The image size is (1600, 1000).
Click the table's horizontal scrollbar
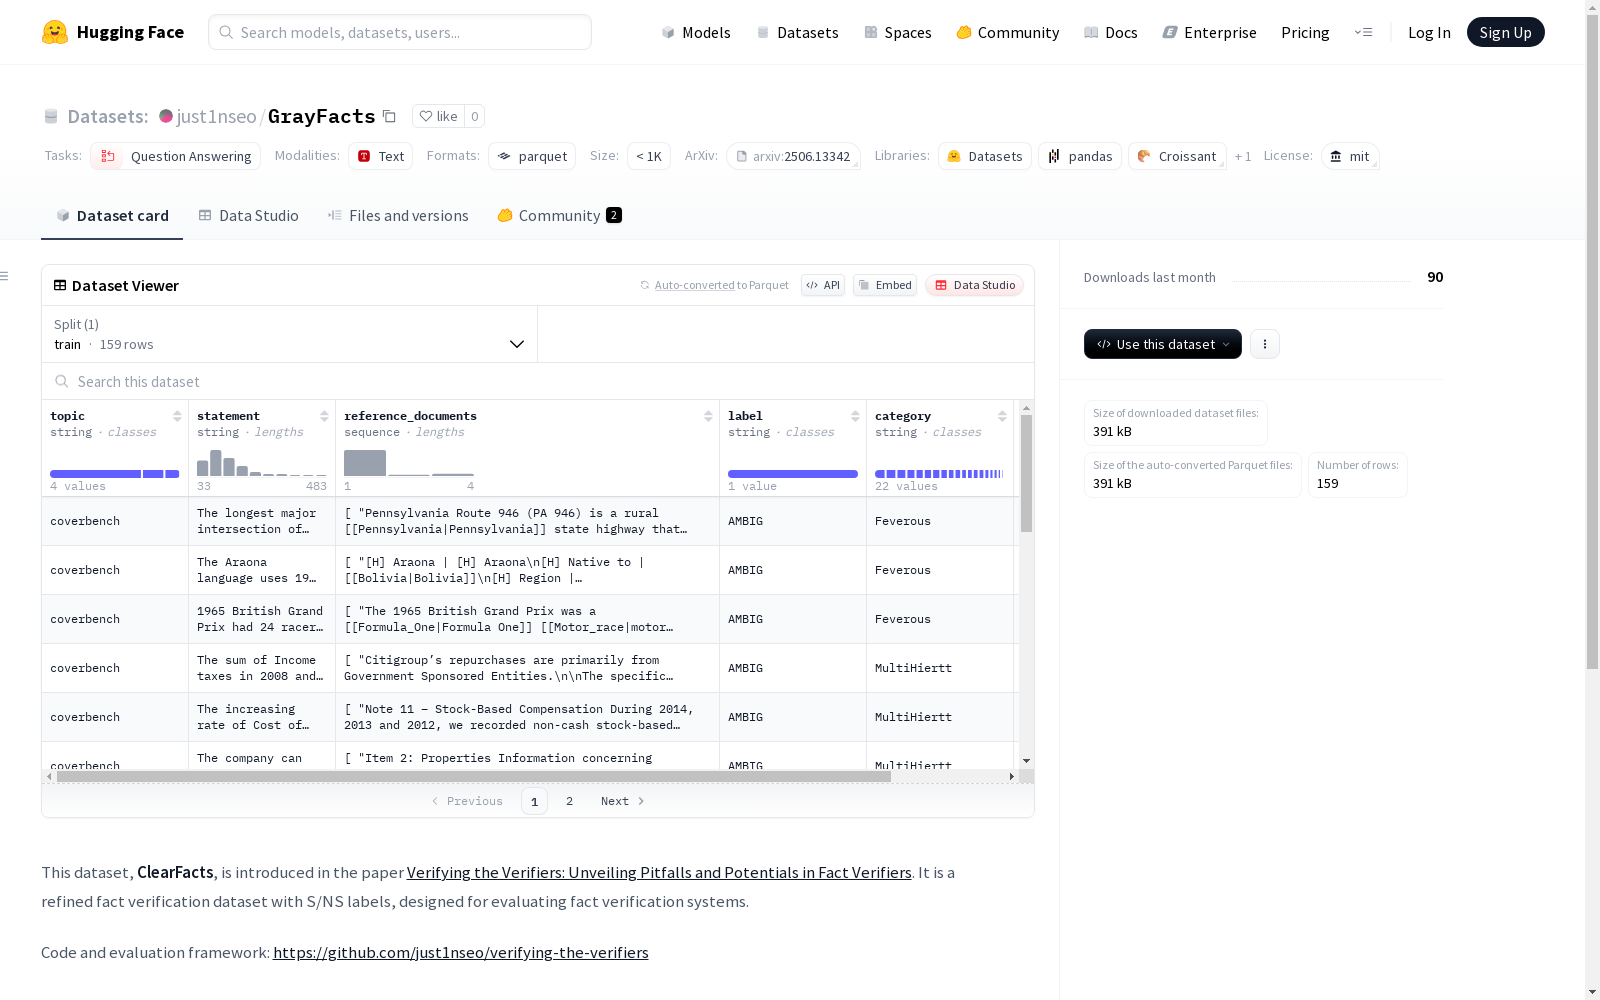[x=473, y=776]
